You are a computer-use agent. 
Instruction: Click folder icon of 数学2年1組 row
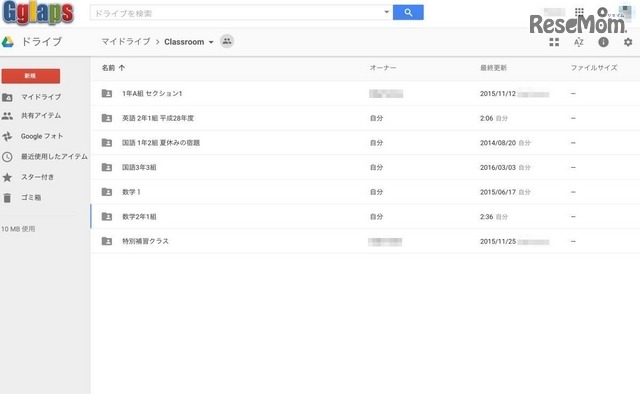(107, 216)
